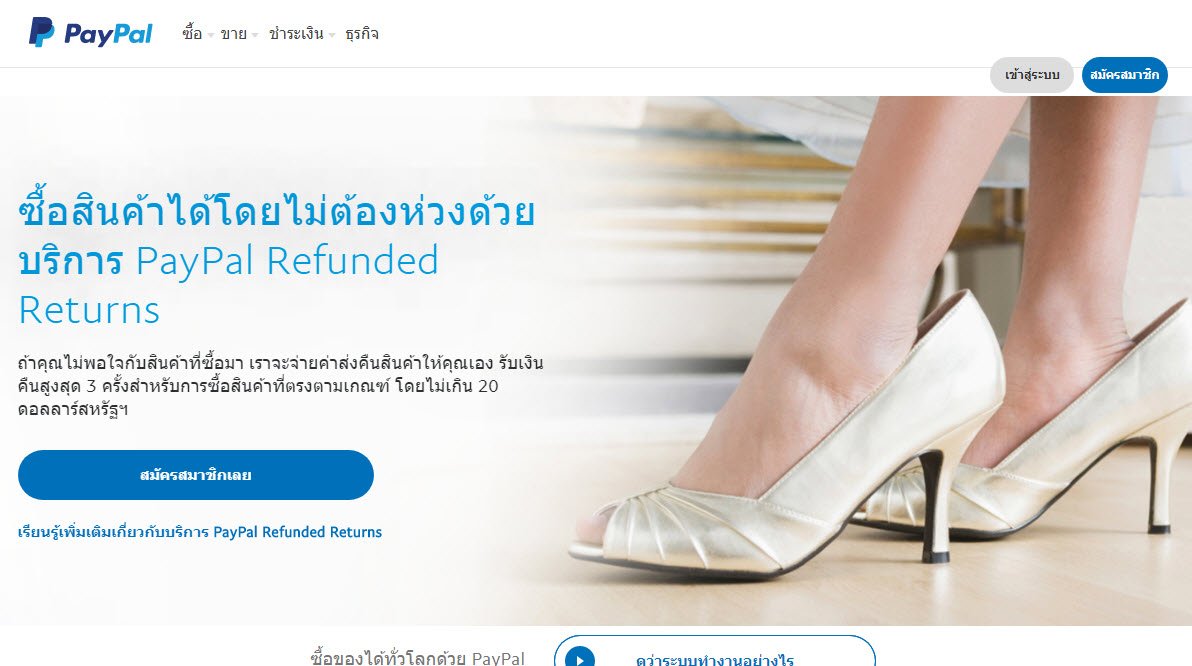
Task: Click the PayPal double-P logo icon
Action: pos(41,33)
